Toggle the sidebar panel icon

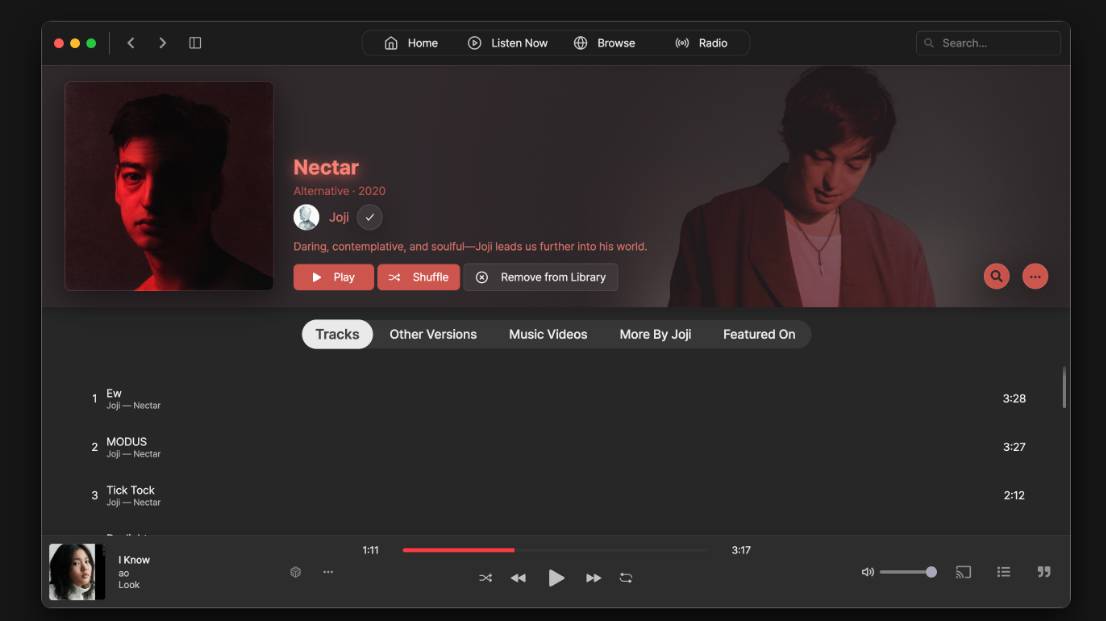[195, 43]
